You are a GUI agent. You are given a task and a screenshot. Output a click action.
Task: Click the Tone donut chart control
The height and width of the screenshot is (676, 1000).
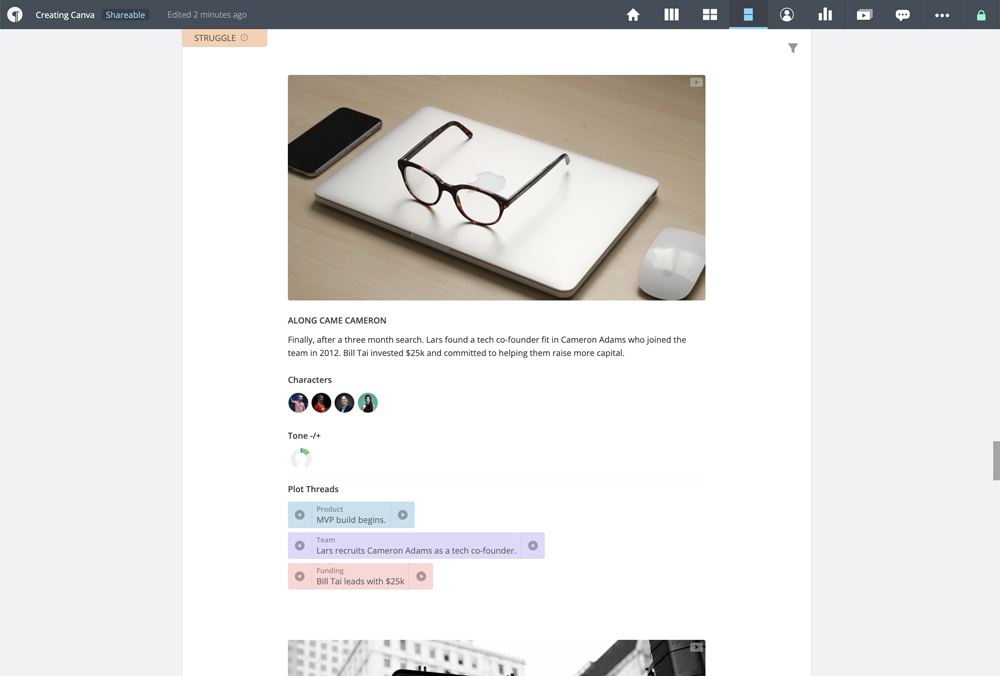[x=300, y=457]
